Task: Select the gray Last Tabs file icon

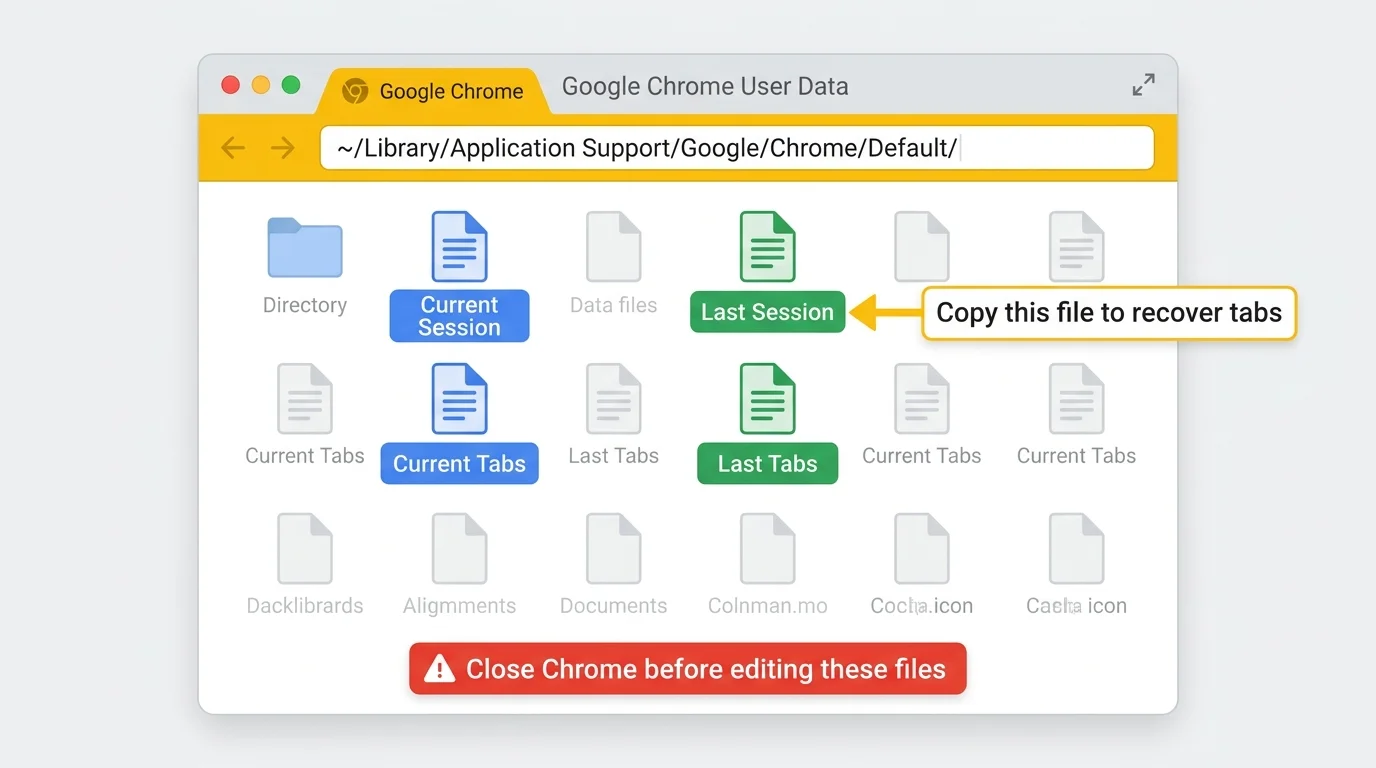Action: 613,398
